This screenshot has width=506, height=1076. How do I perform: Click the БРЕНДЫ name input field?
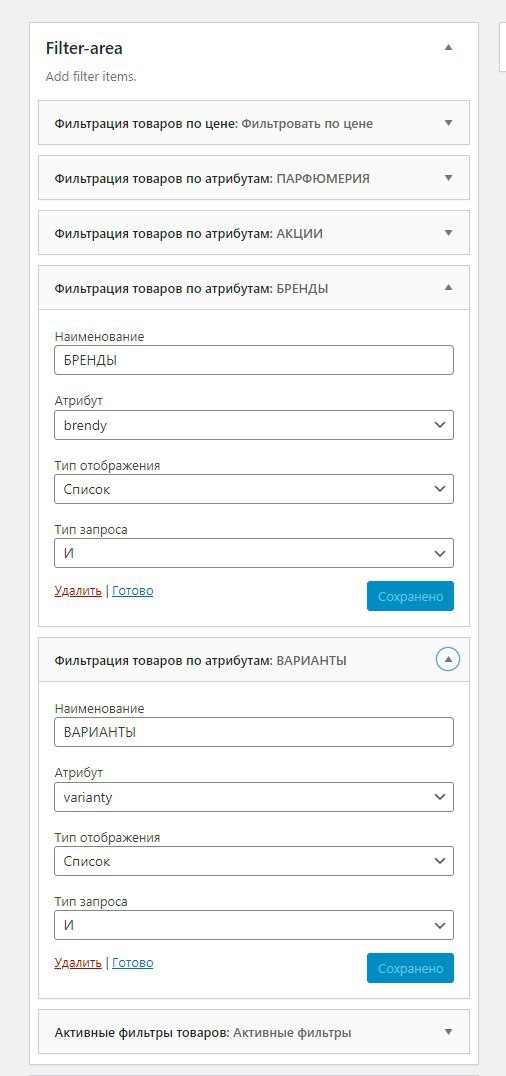pyautogui.click(x=254, y=360)
